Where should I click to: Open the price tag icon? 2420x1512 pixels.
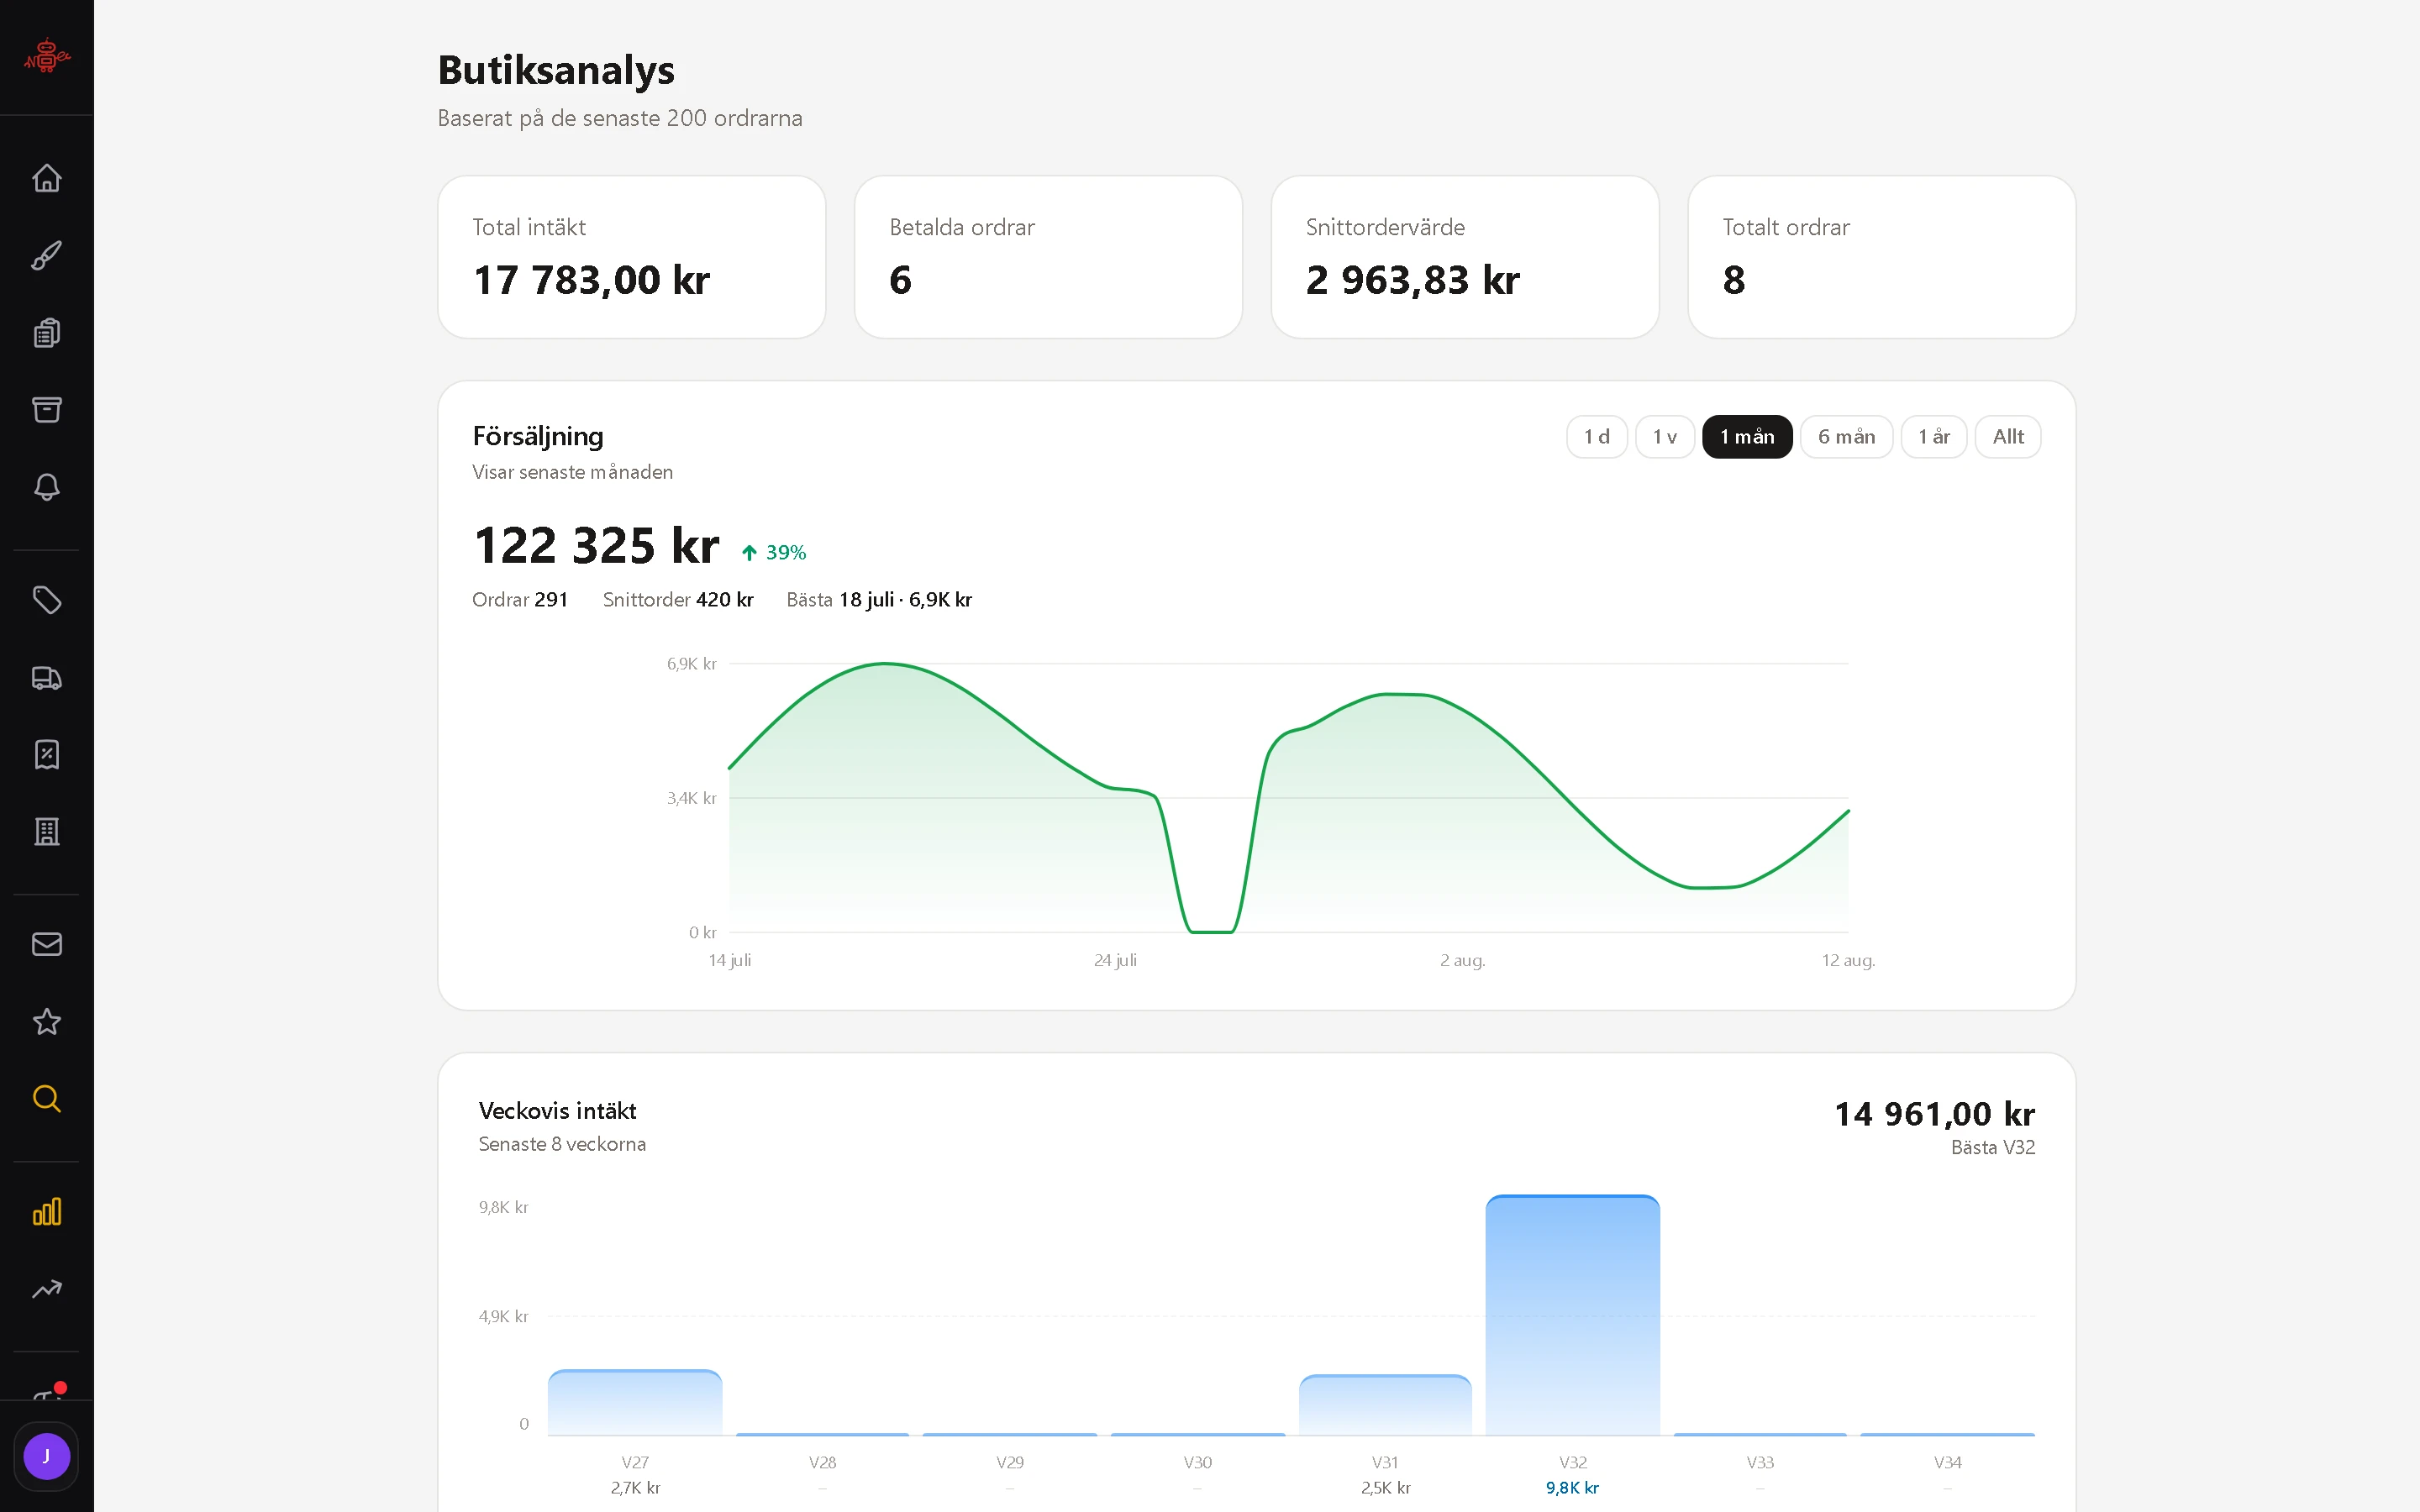click(x=47, y=600)
